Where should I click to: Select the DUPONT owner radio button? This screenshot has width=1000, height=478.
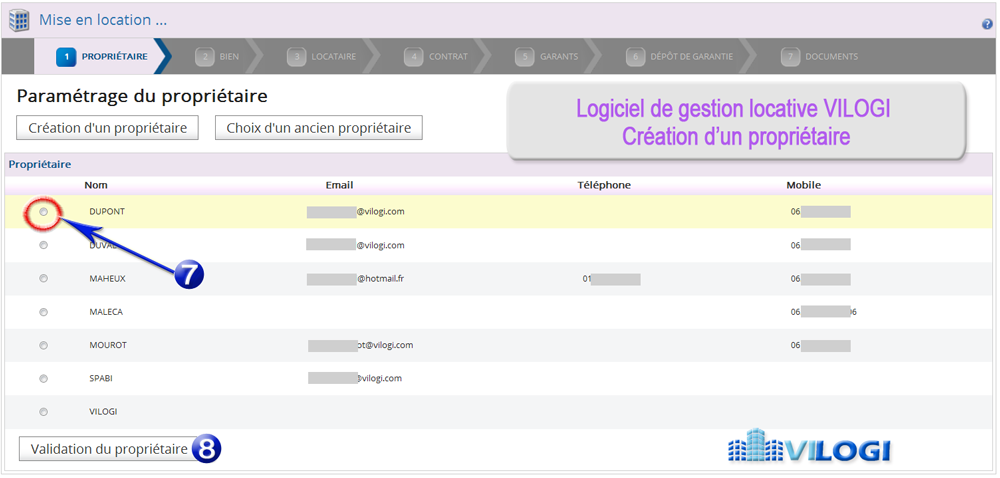point(43,212)
